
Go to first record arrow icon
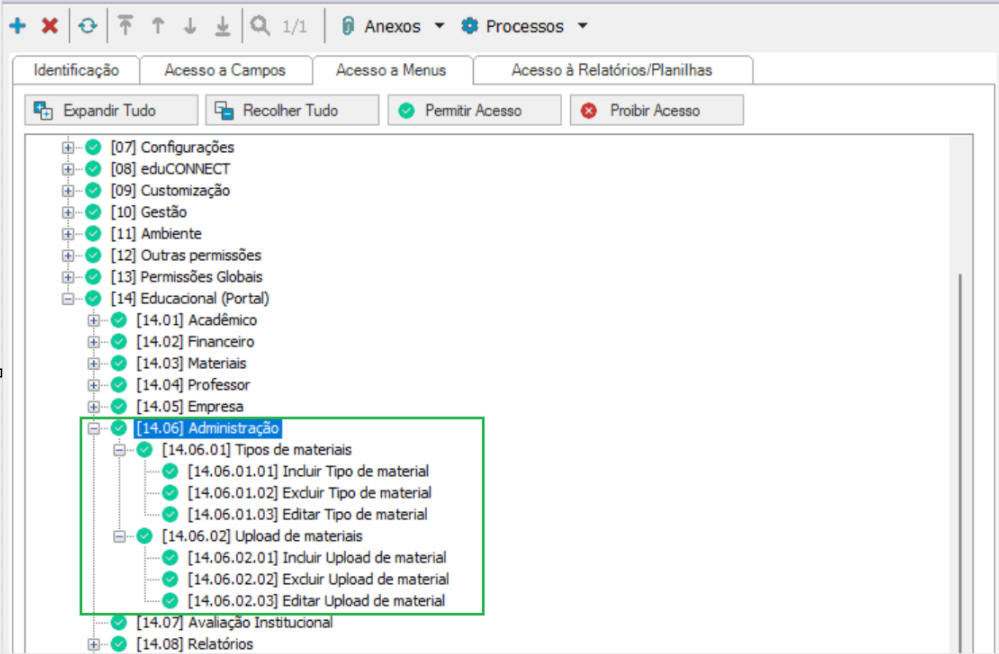[126, 25]
